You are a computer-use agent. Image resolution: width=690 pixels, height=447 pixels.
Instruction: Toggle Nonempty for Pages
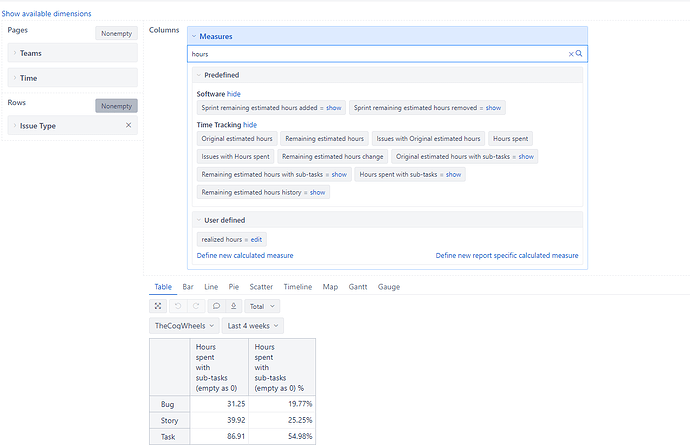(x=117, y=33)
